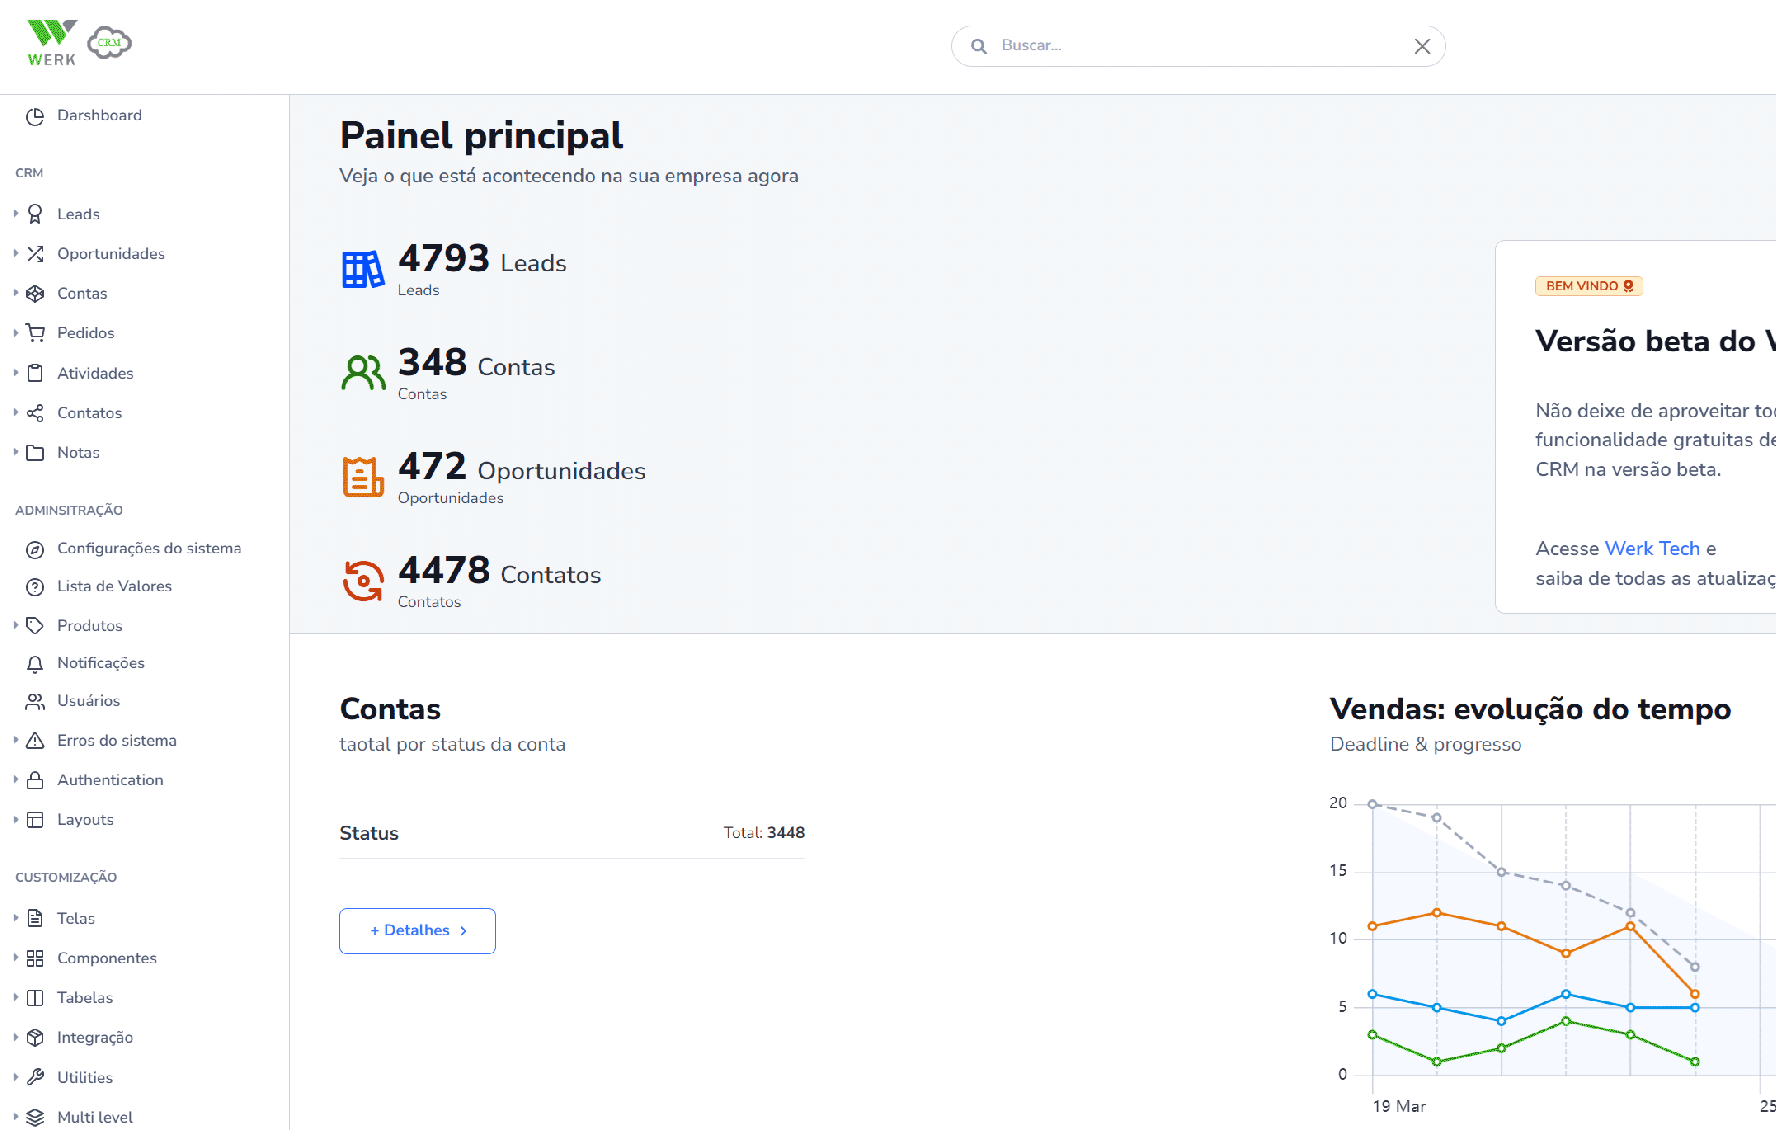
Task: Click the Authentication padlock icon
Action: (35, 780)
